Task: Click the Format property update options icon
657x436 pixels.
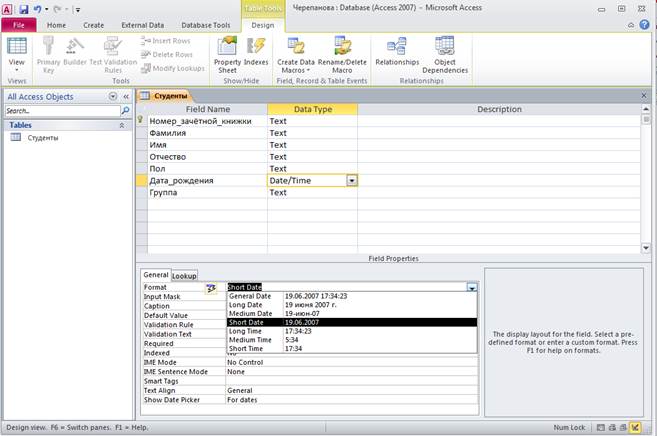Action: tap(211, 288)
